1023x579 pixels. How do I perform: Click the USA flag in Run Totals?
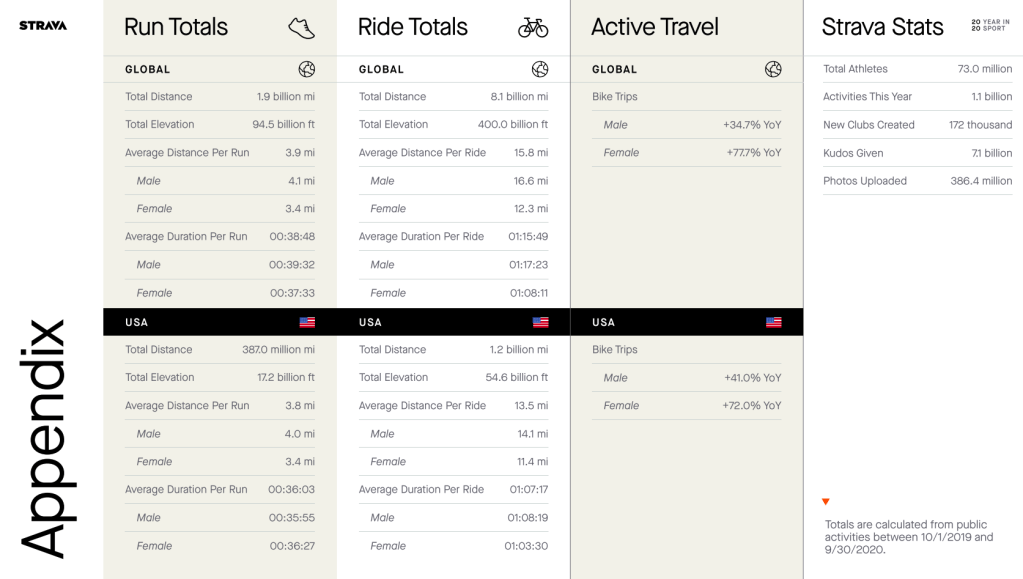click(307, 322)
